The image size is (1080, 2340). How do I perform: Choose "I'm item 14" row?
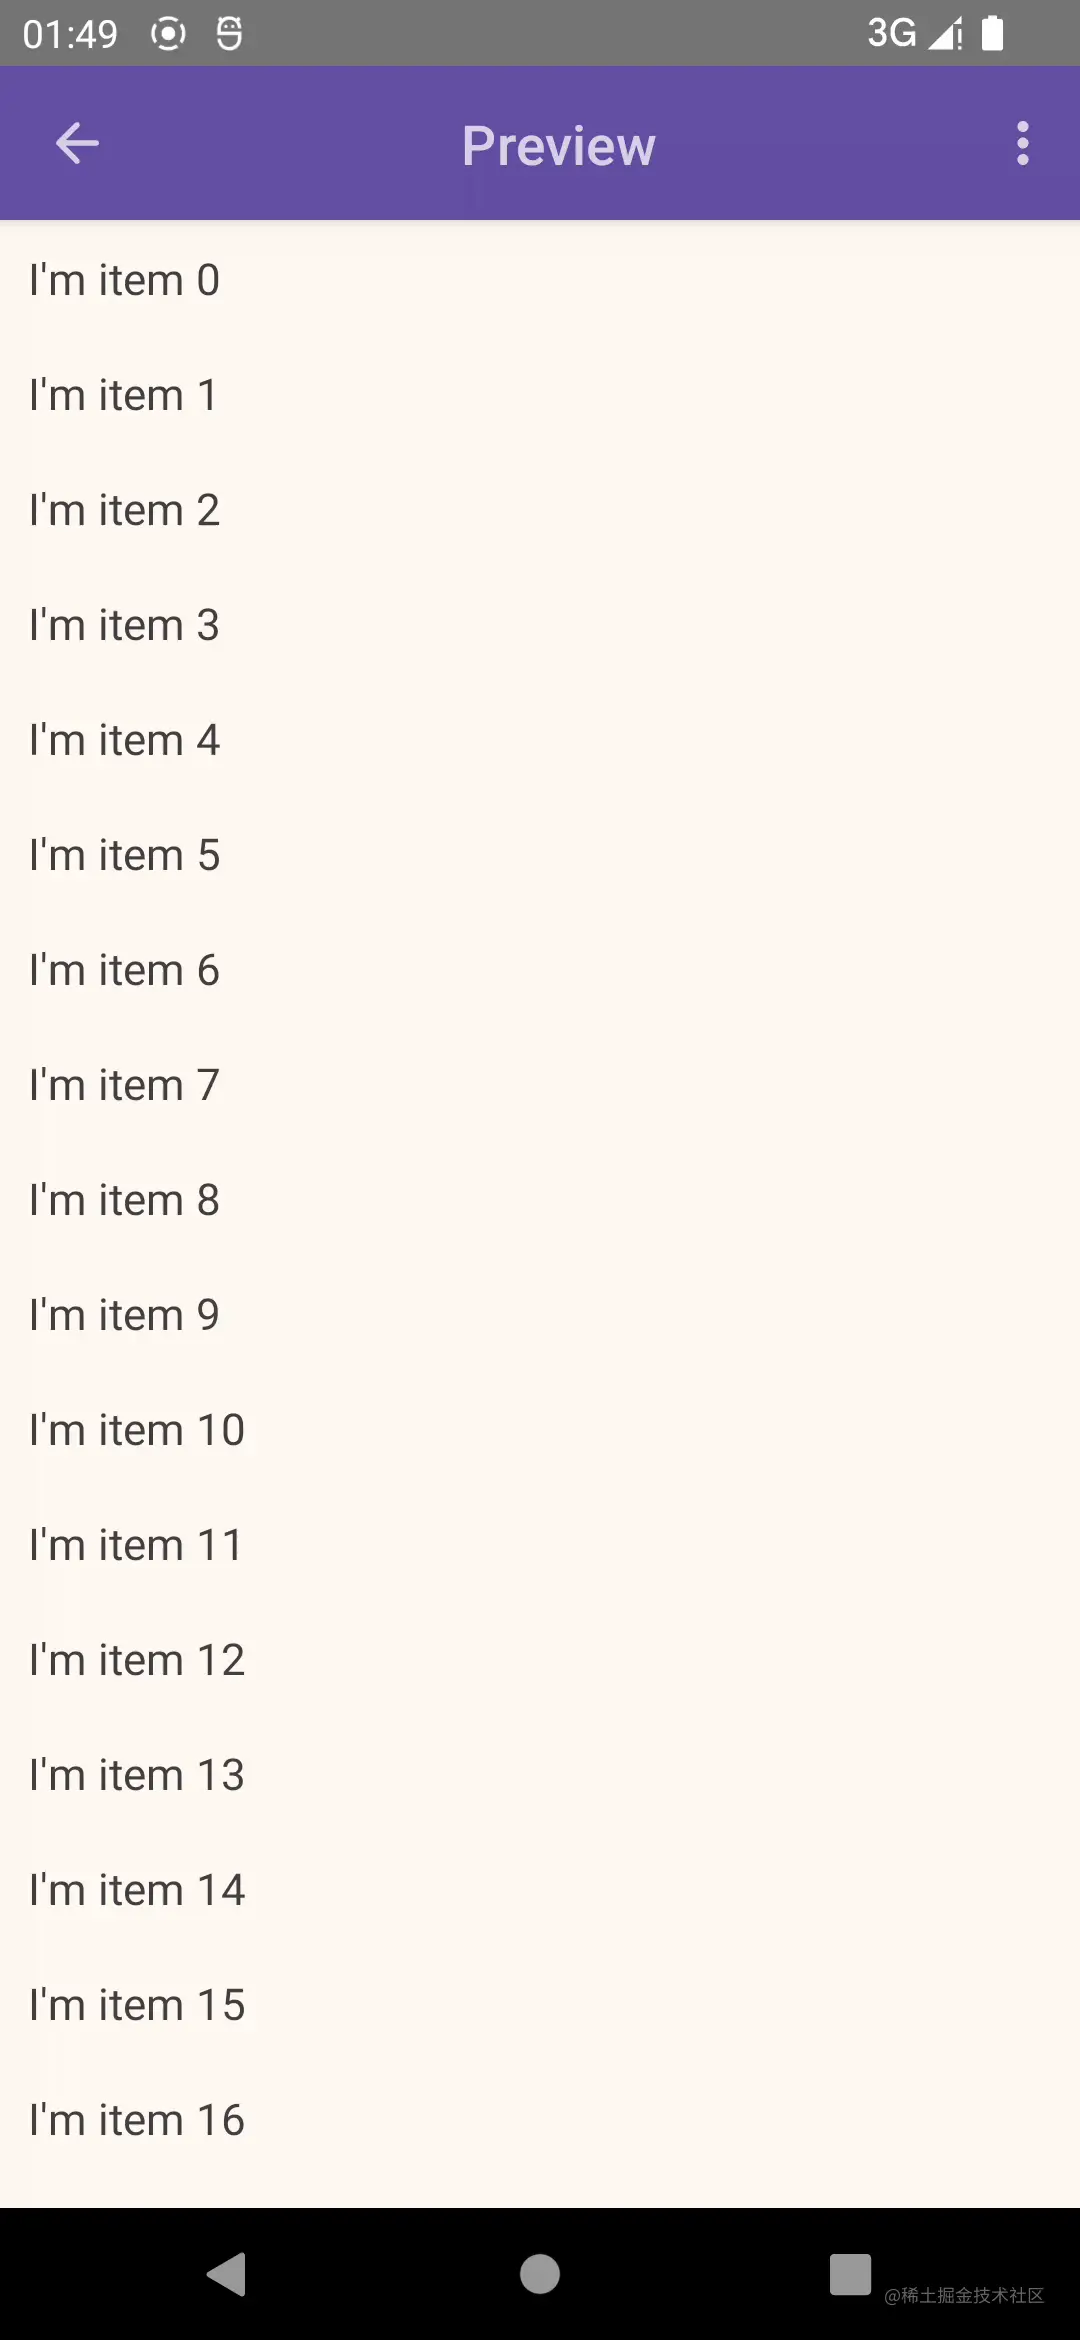540,1890
